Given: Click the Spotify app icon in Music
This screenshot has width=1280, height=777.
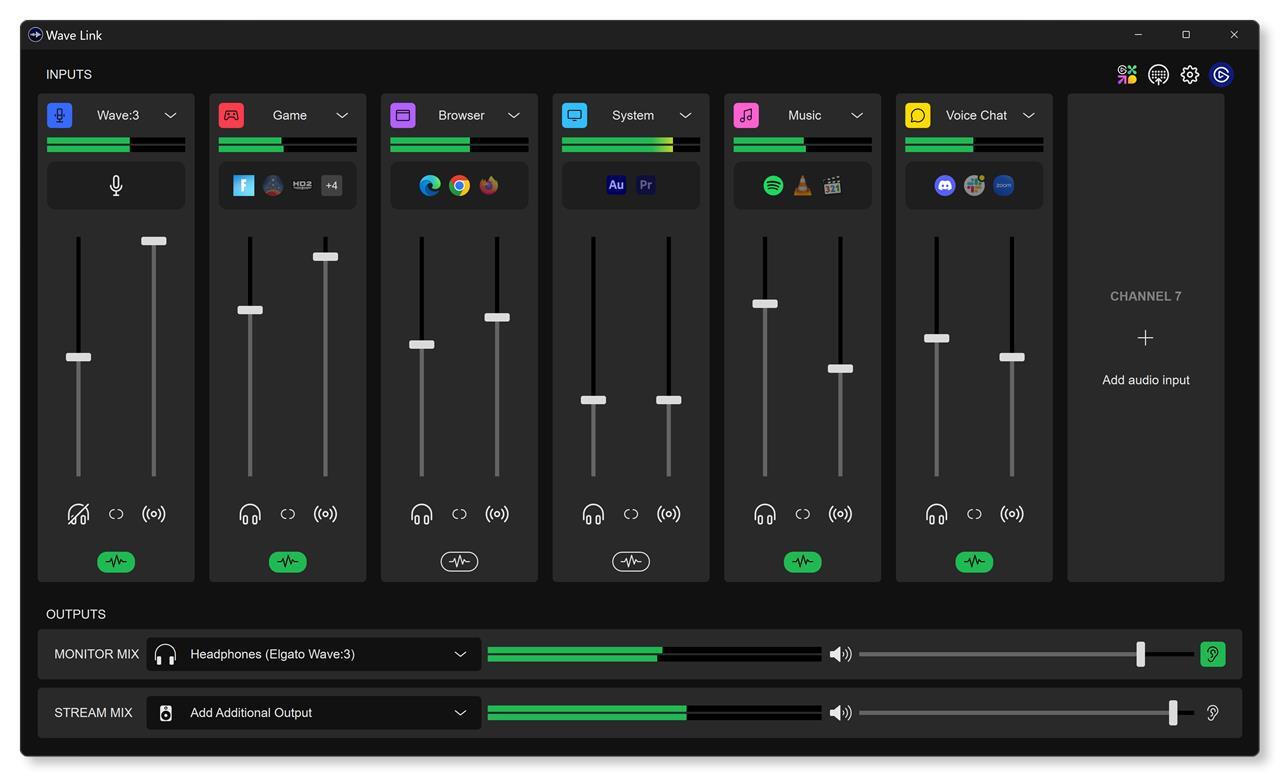Looking at the screenshot, I should coord(773,185).
